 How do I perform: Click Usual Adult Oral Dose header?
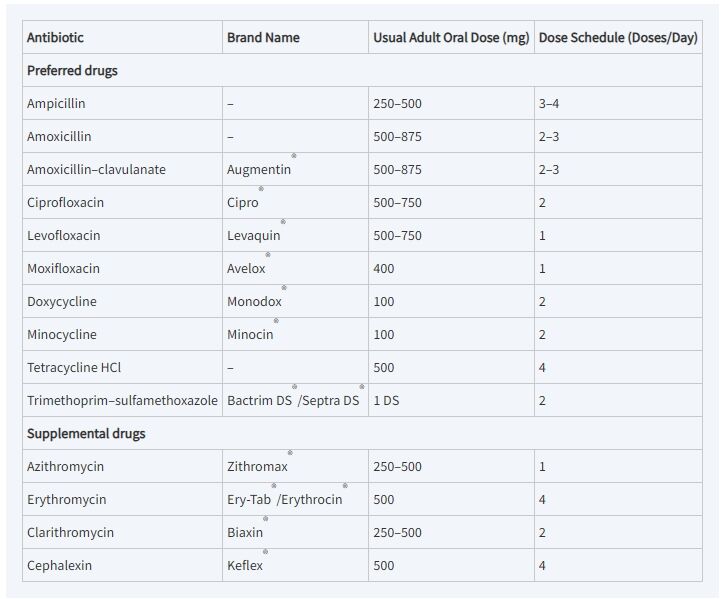pos(450,37)
